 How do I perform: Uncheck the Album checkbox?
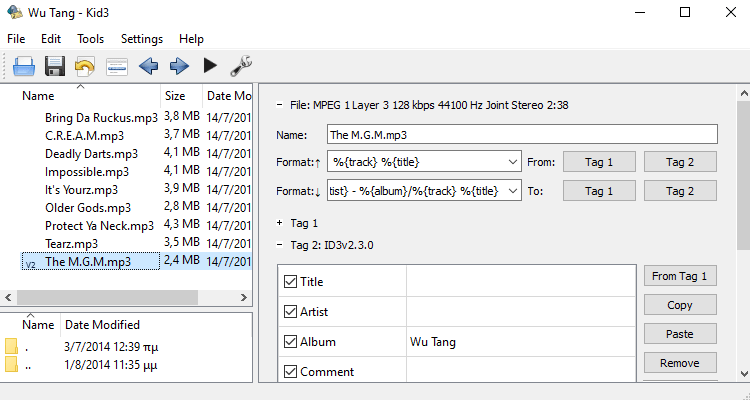[290, 342]
